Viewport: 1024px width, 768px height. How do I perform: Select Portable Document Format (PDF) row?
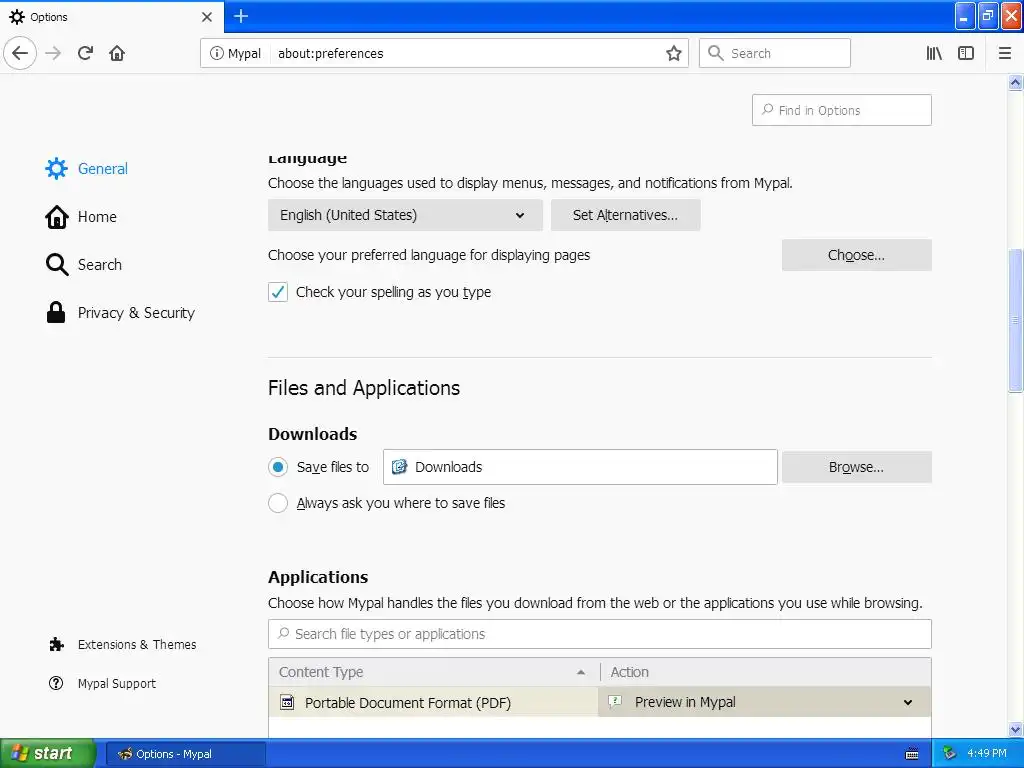pos(434,703)
